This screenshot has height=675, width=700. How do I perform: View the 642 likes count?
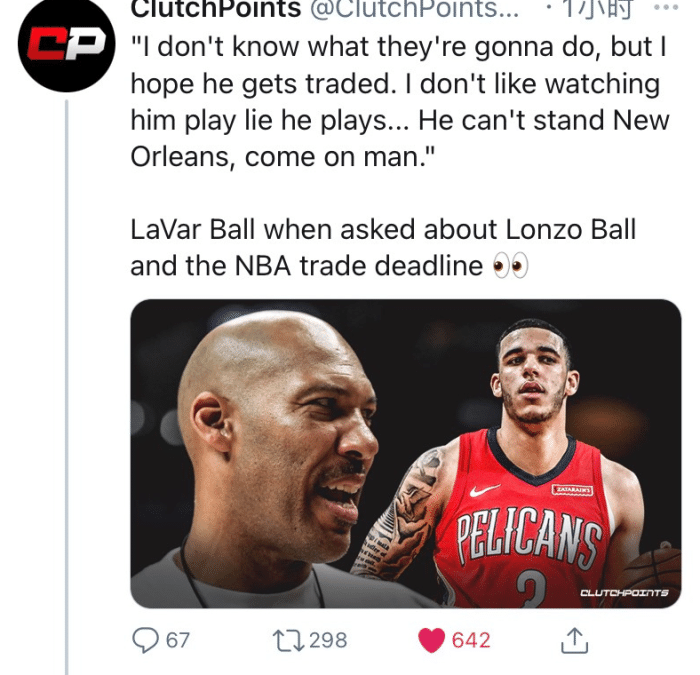coord(471,640)
